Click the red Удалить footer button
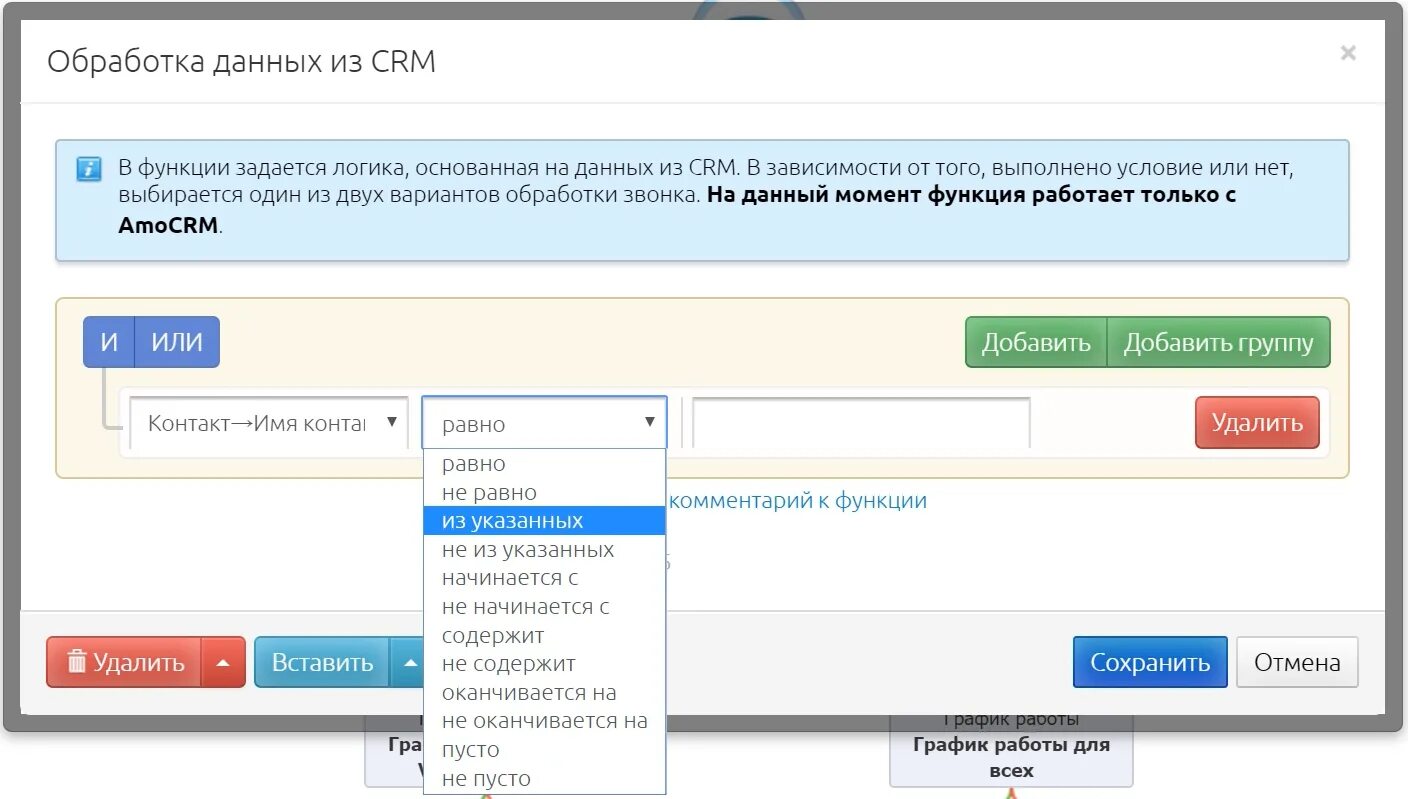Image resolution: width=1408 pixels, height=799 pixels. (125, 662)
